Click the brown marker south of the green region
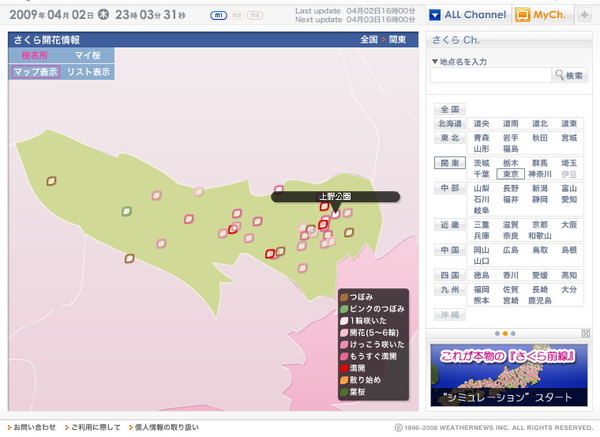The height and width of the screenshot is (437, 600). pyautogui.click(x=129, y=258)
